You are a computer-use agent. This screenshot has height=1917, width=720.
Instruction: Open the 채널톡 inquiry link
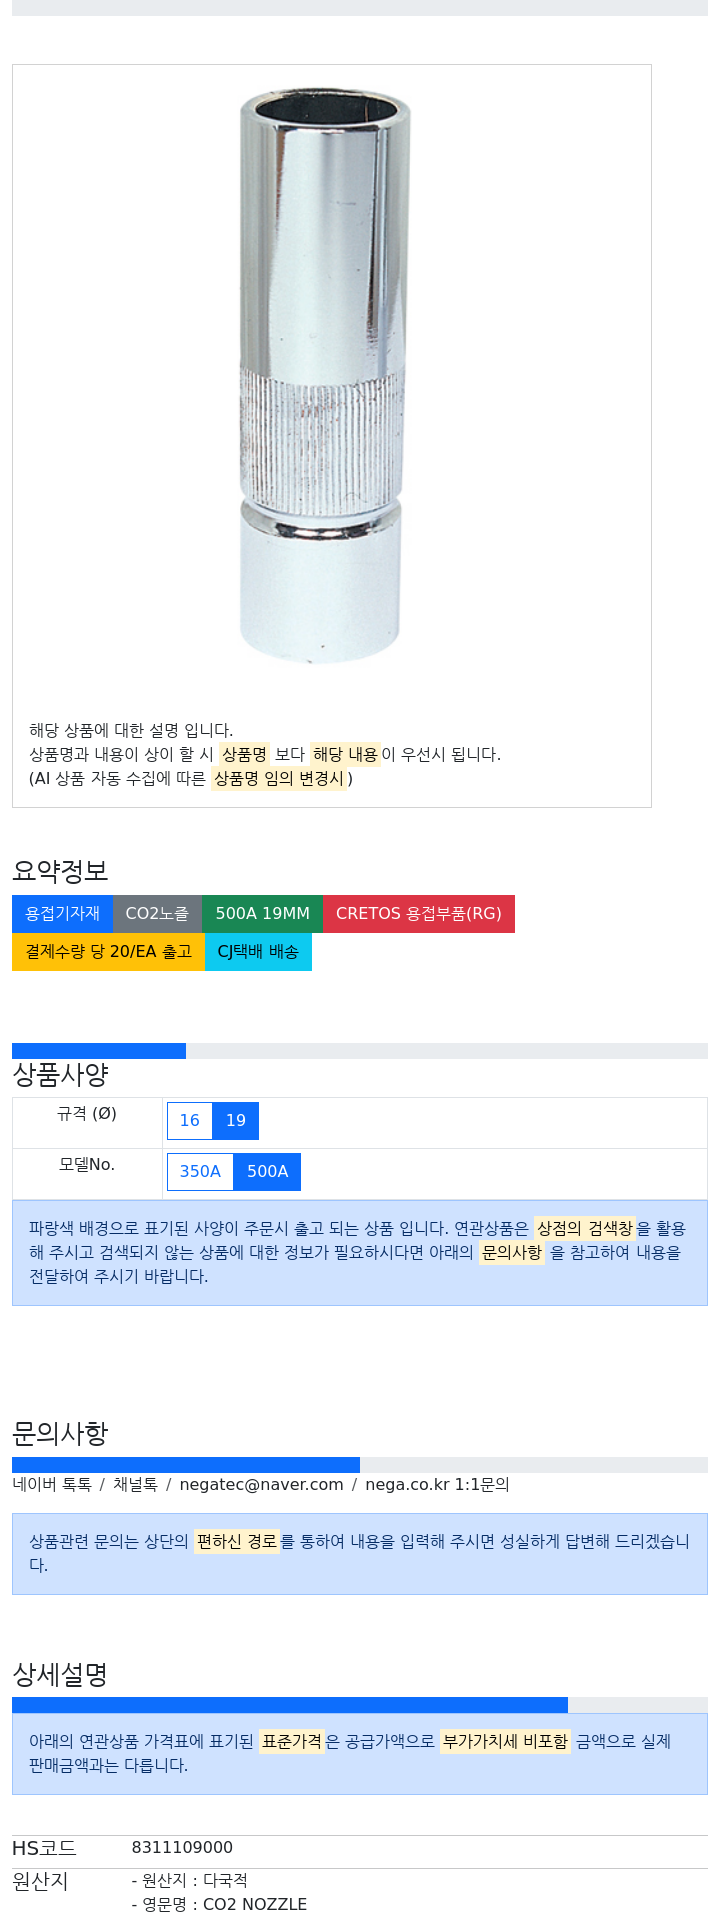tap(135, 1485)
